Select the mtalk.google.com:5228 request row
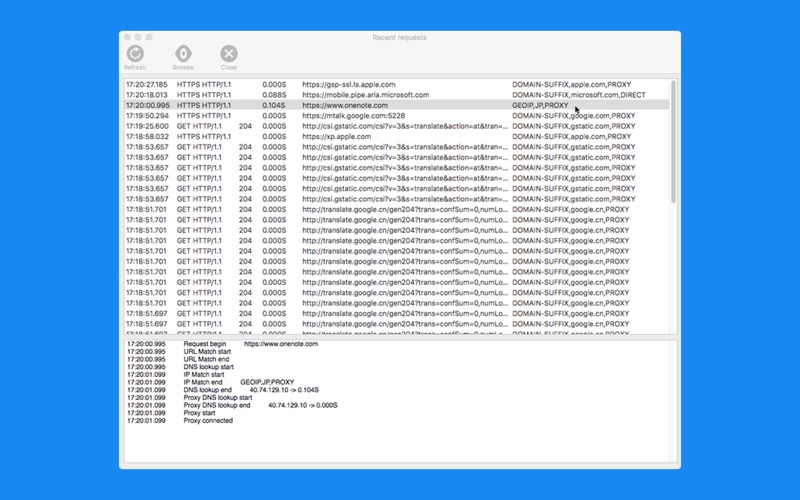The height and width of the screenshot is (500, 800). (x=397, y=116)
